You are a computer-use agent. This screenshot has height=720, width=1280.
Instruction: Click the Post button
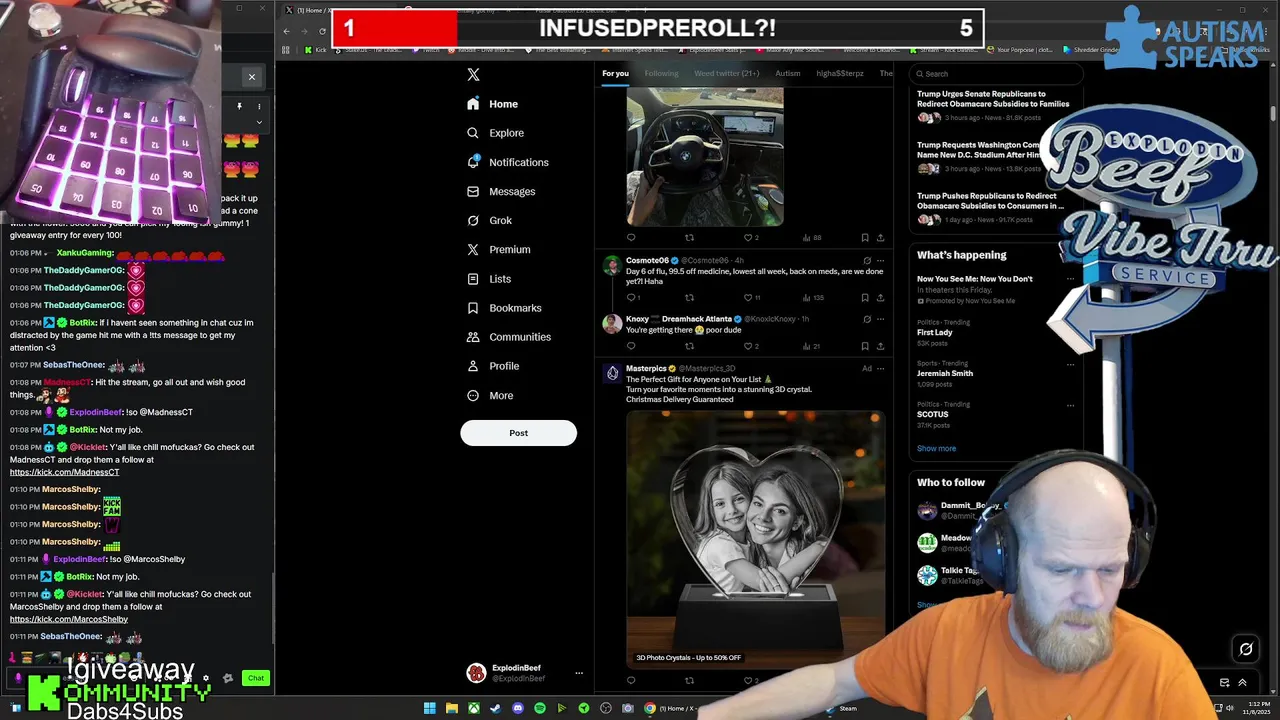(518, 433)
